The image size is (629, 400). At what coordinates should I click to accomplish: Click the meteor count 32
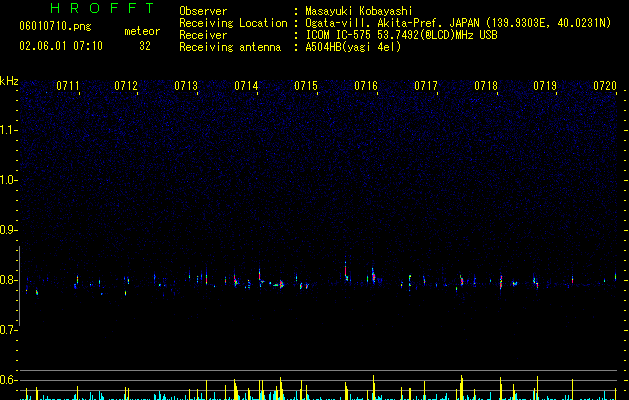click(145, 46)
